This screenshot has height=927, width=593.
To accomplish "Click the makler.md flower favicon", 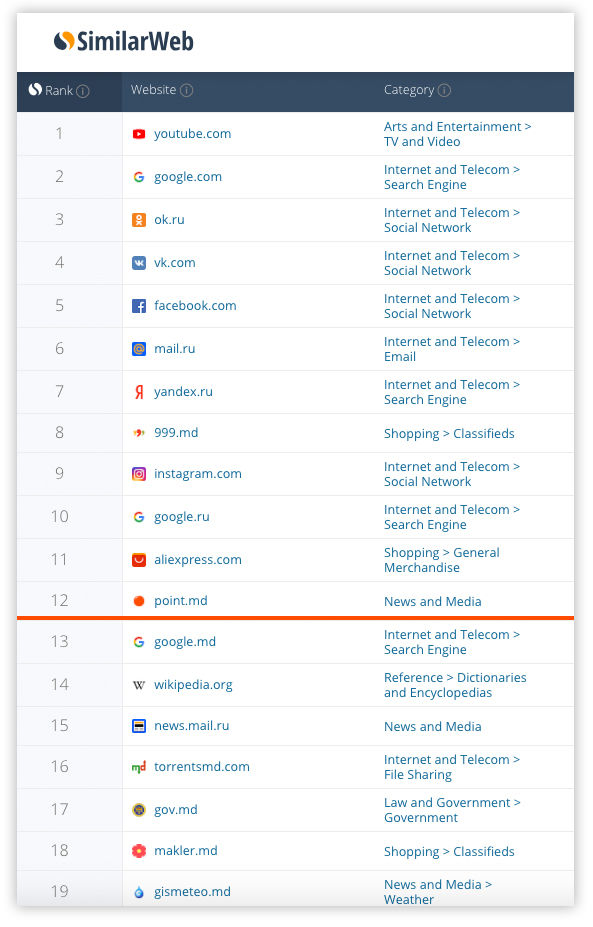I will (139, 851).
